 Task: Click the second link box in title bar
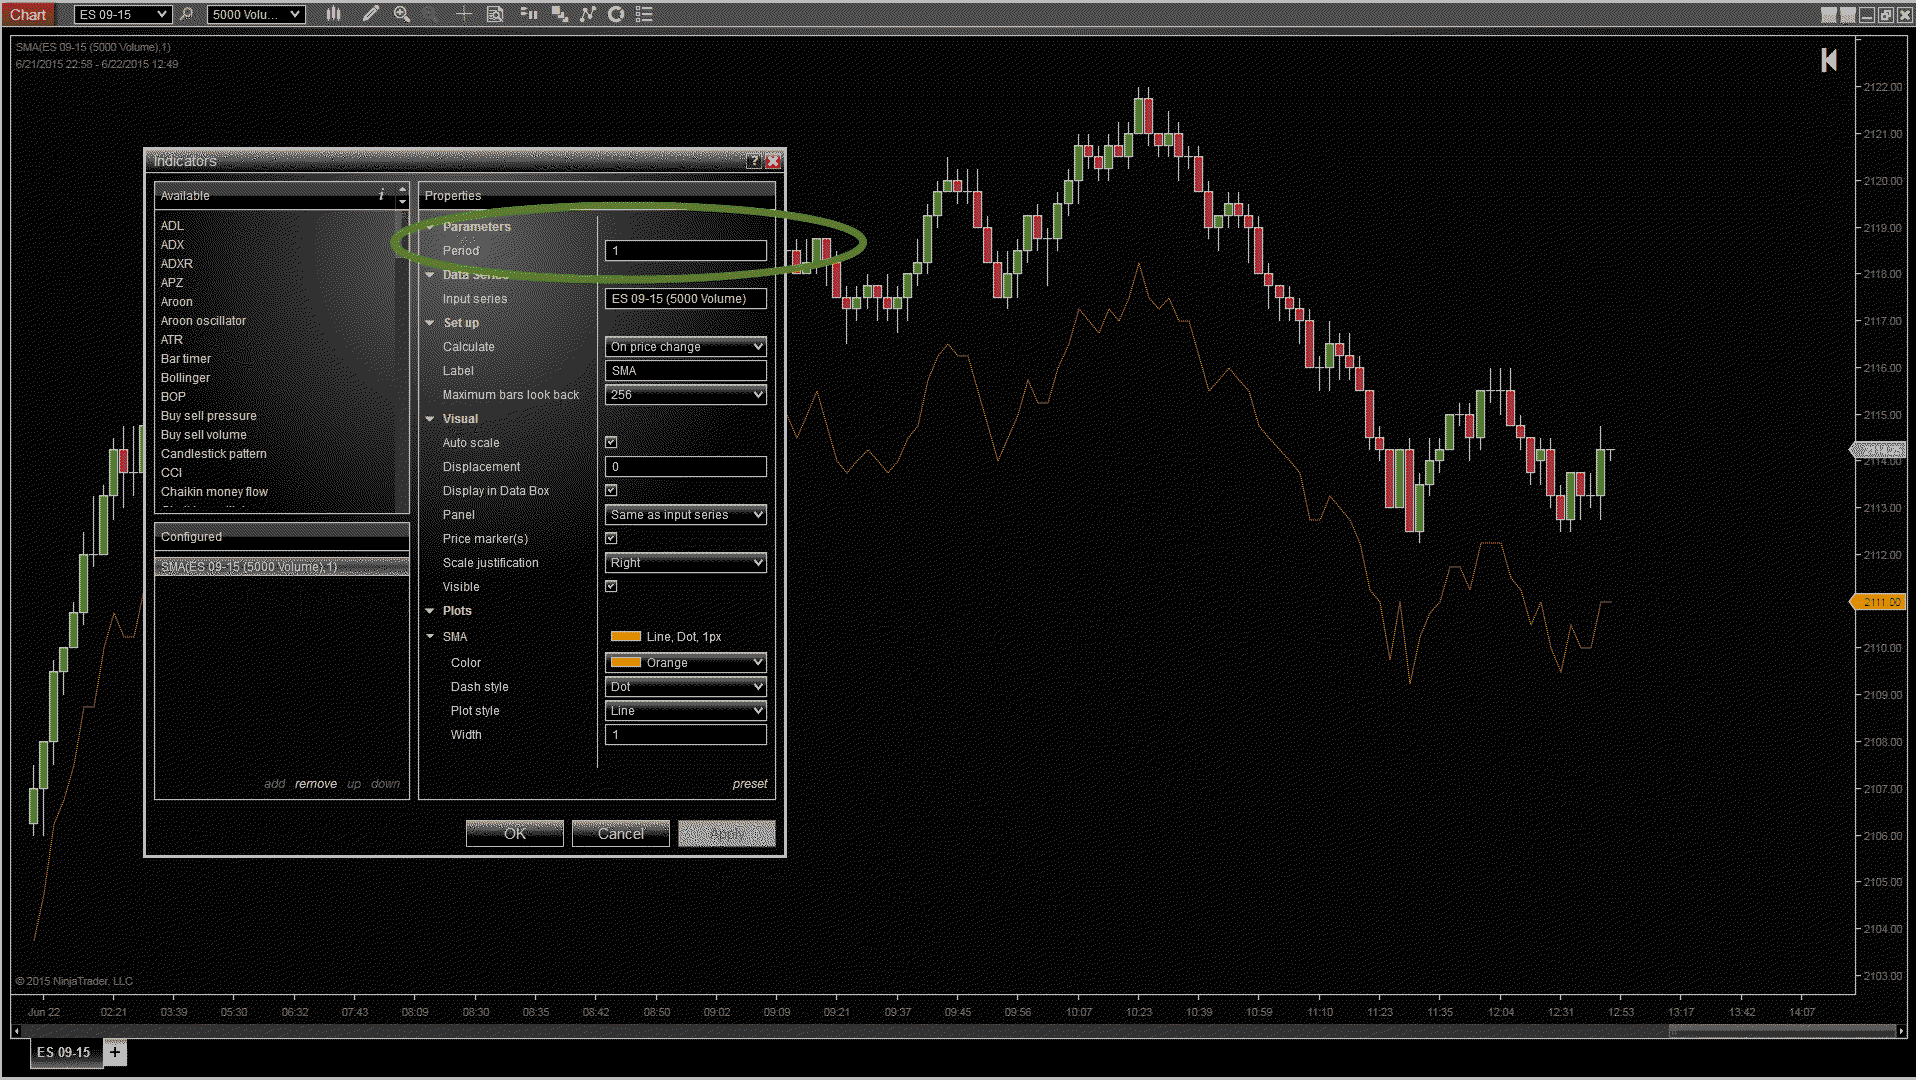(1847, 15)
